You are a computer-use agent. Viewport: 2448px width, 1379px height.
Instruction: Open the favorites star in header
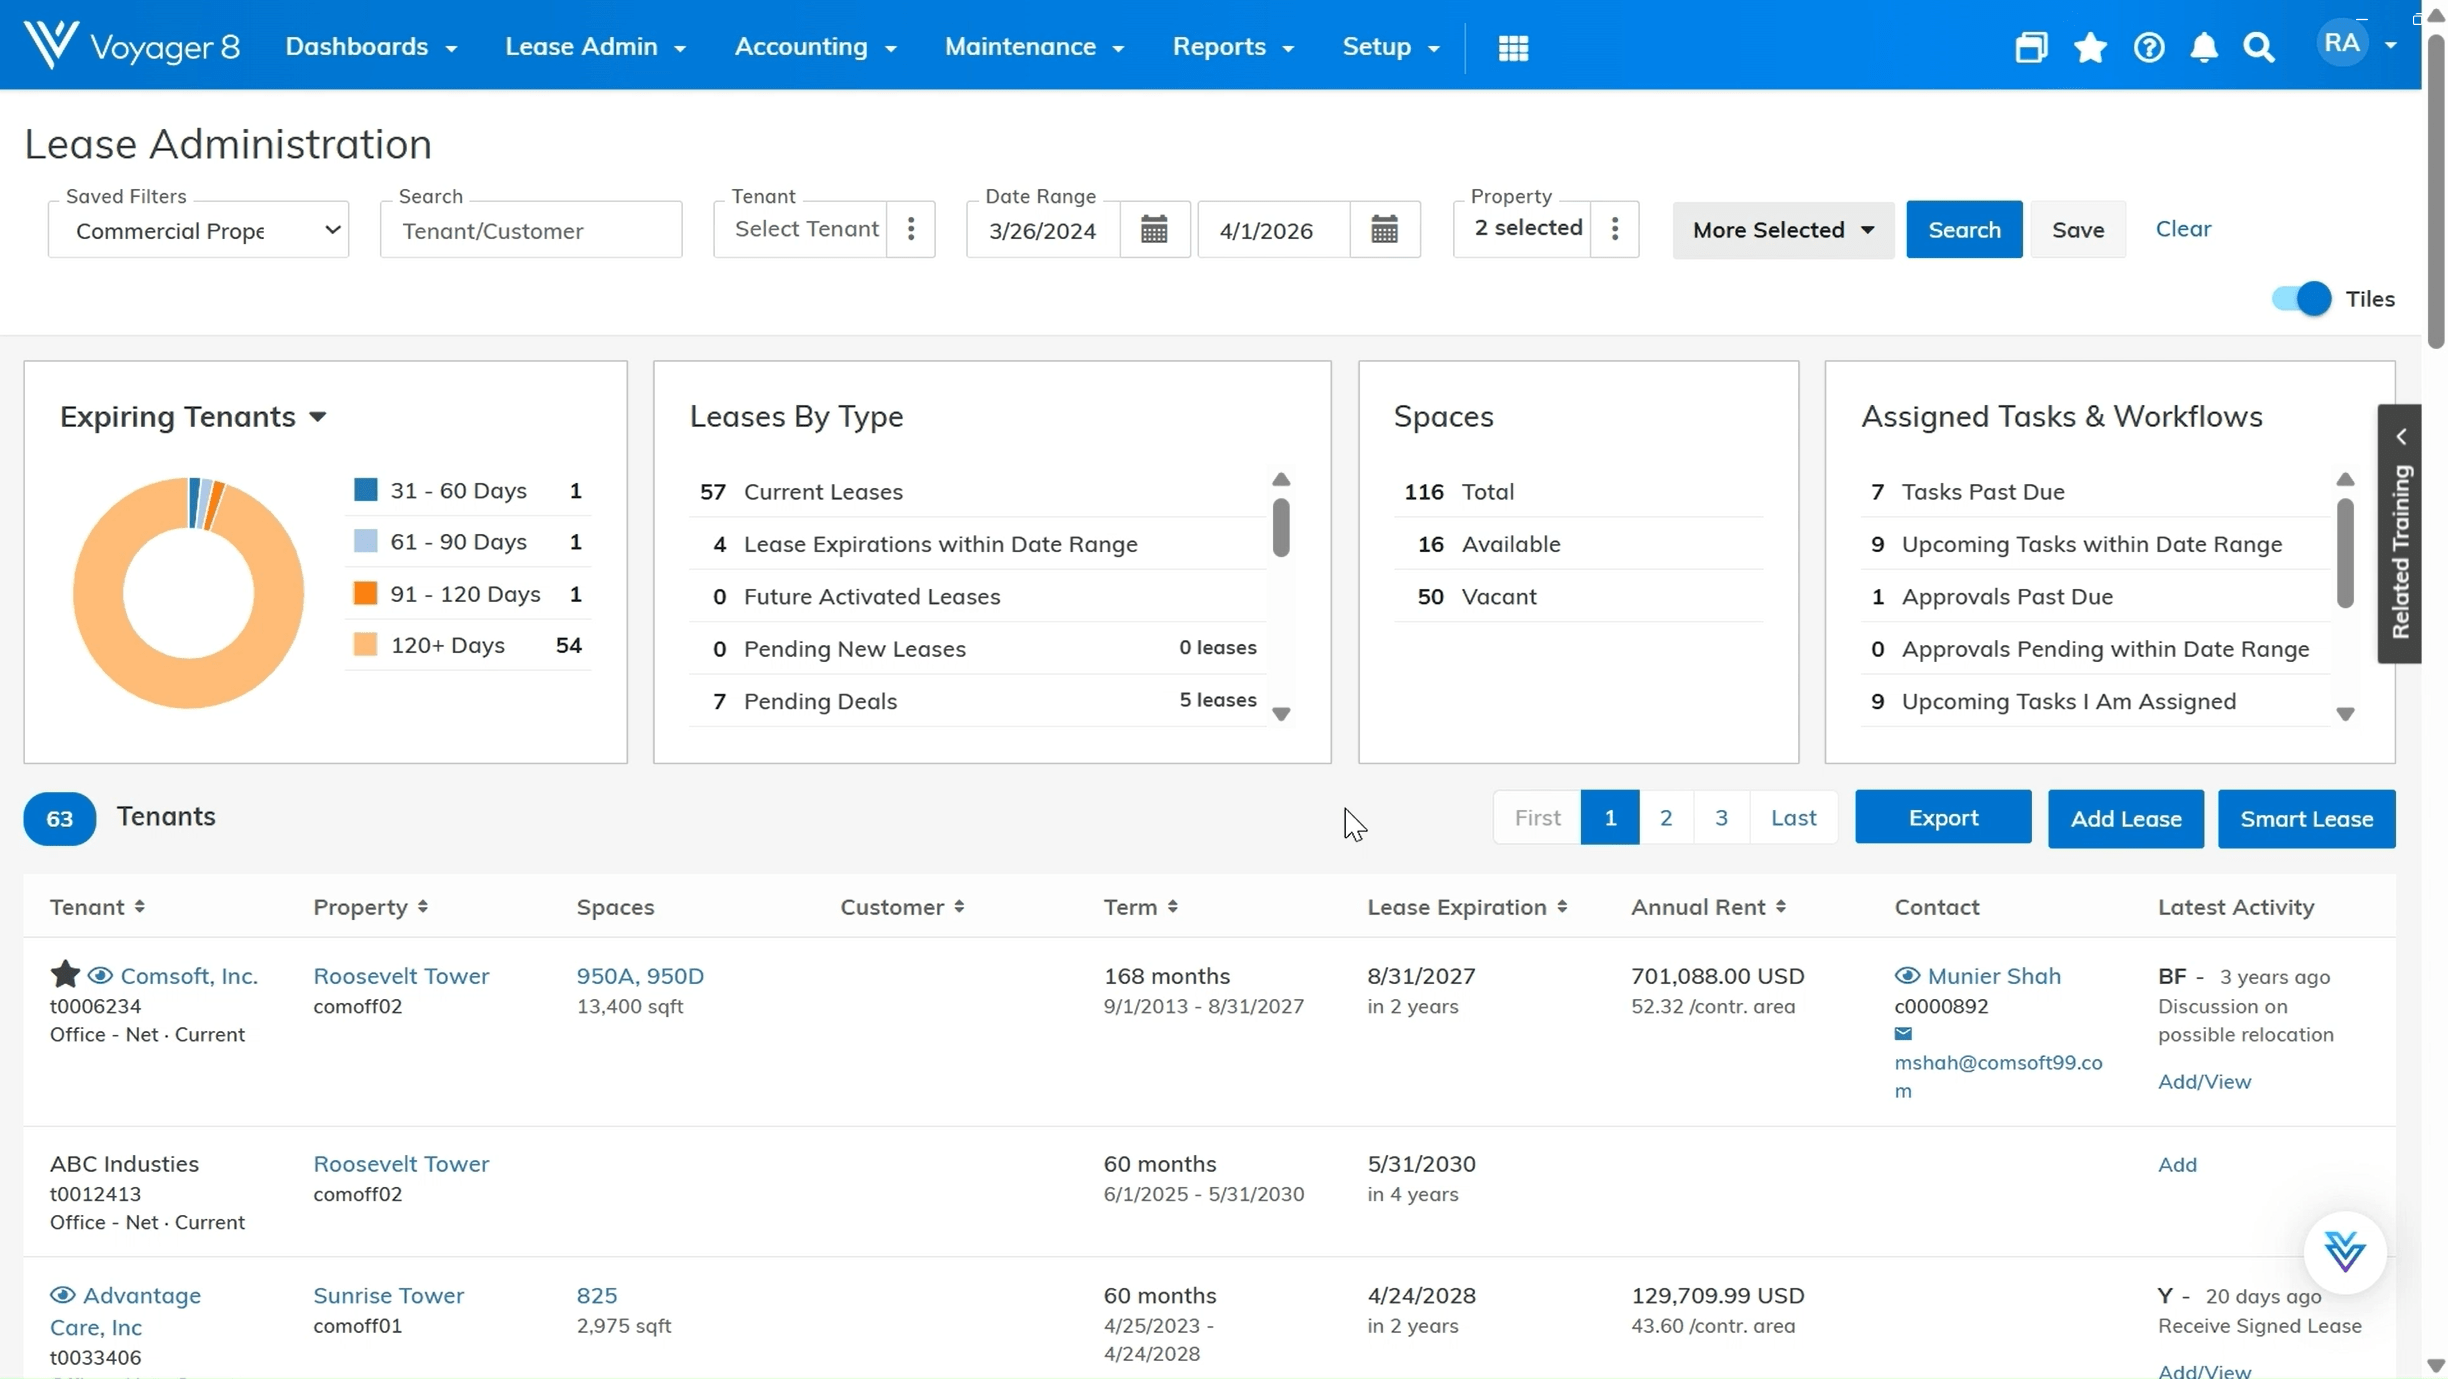pyautogui.click(x=2090, y=47)
